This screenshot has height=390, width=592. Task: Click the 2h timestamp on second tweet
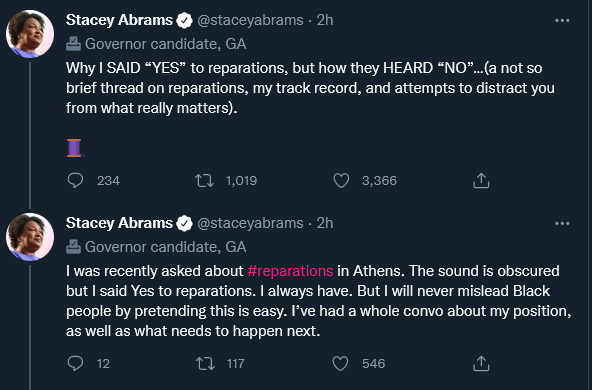(325, 223)
